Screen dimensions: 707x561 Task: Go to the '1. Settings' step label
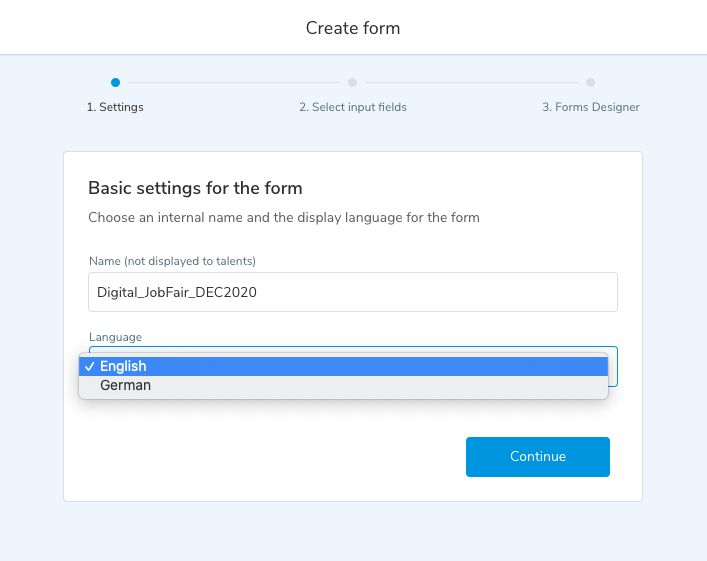pos(115,107)
